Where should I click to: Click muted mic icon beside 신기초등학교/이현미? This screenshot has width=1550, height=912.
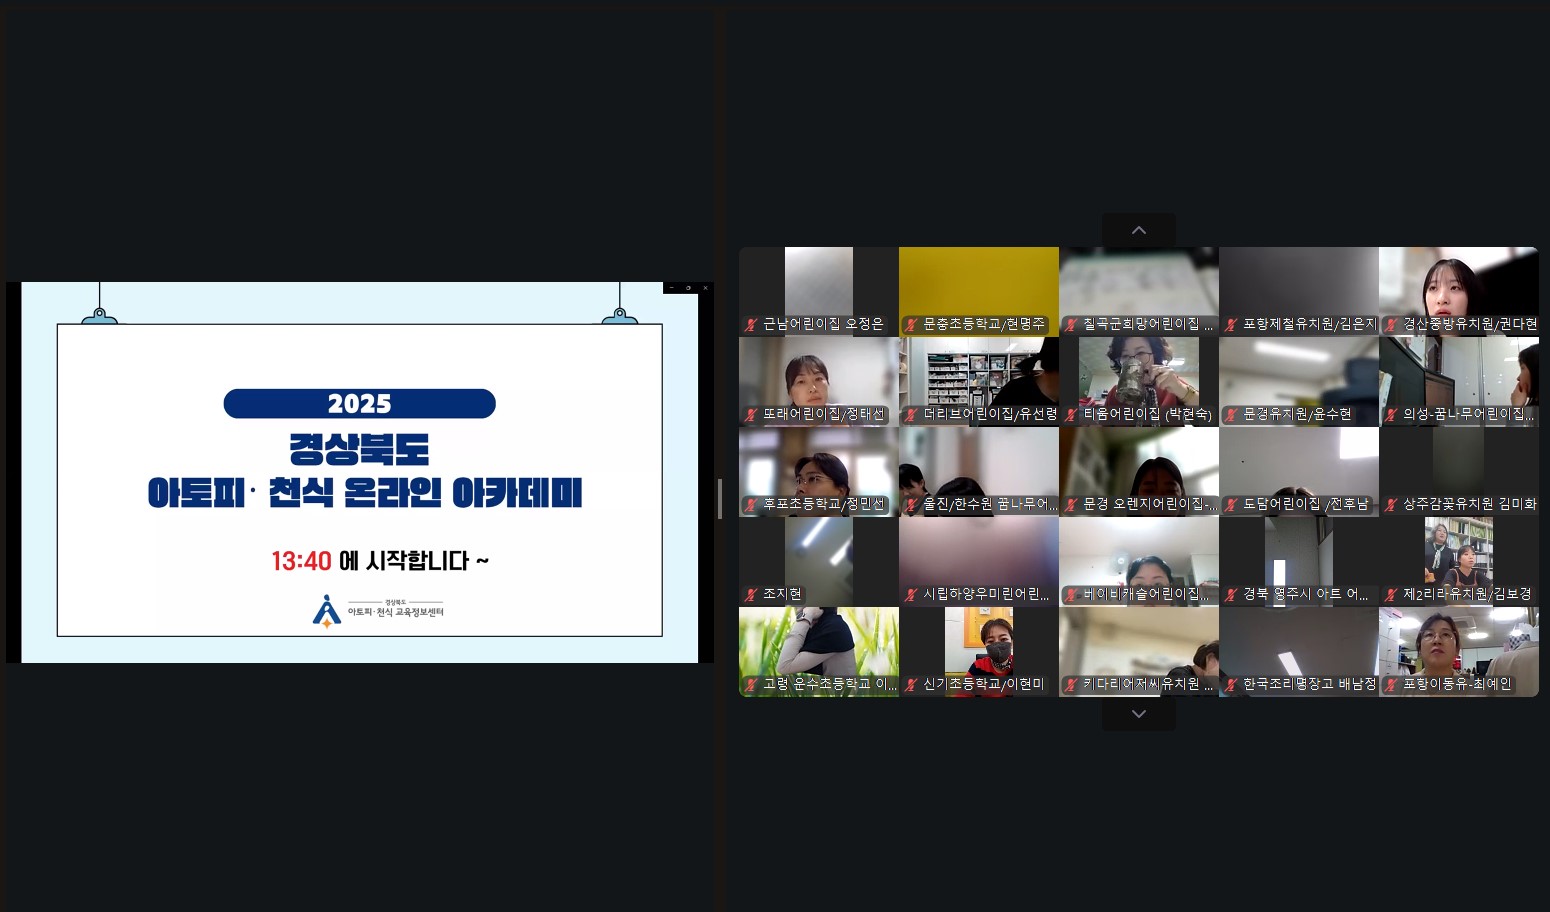(x=911, y=684)
